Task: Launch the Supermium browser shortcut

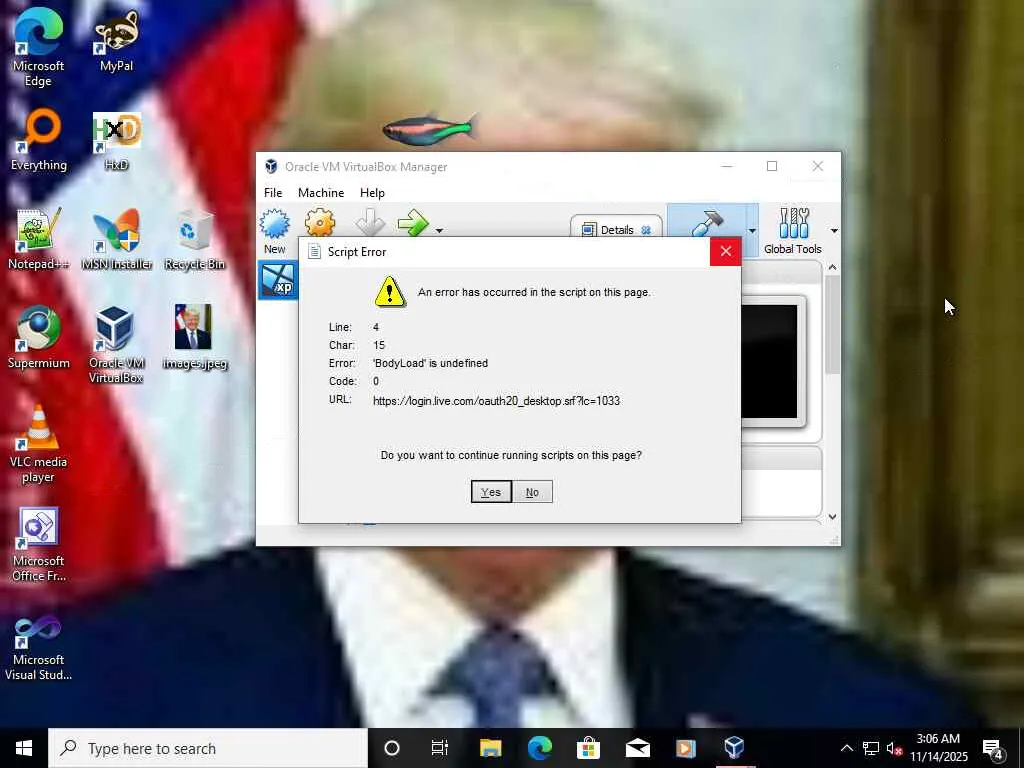Action: click(39, 337)
